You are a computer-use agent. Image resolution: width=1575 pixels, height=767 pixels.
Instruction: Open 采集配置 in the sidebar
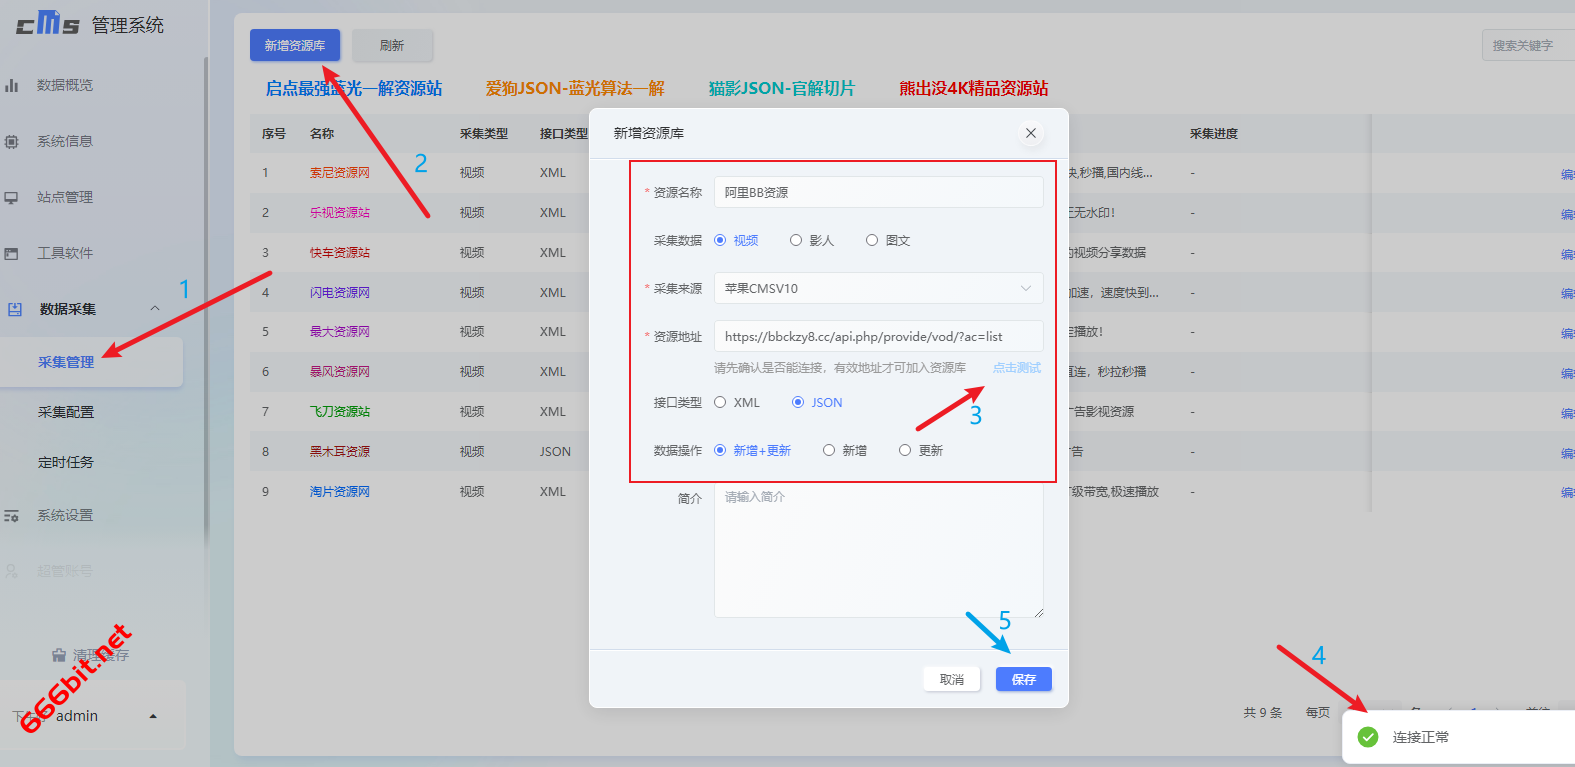click(x=66, y=412)
